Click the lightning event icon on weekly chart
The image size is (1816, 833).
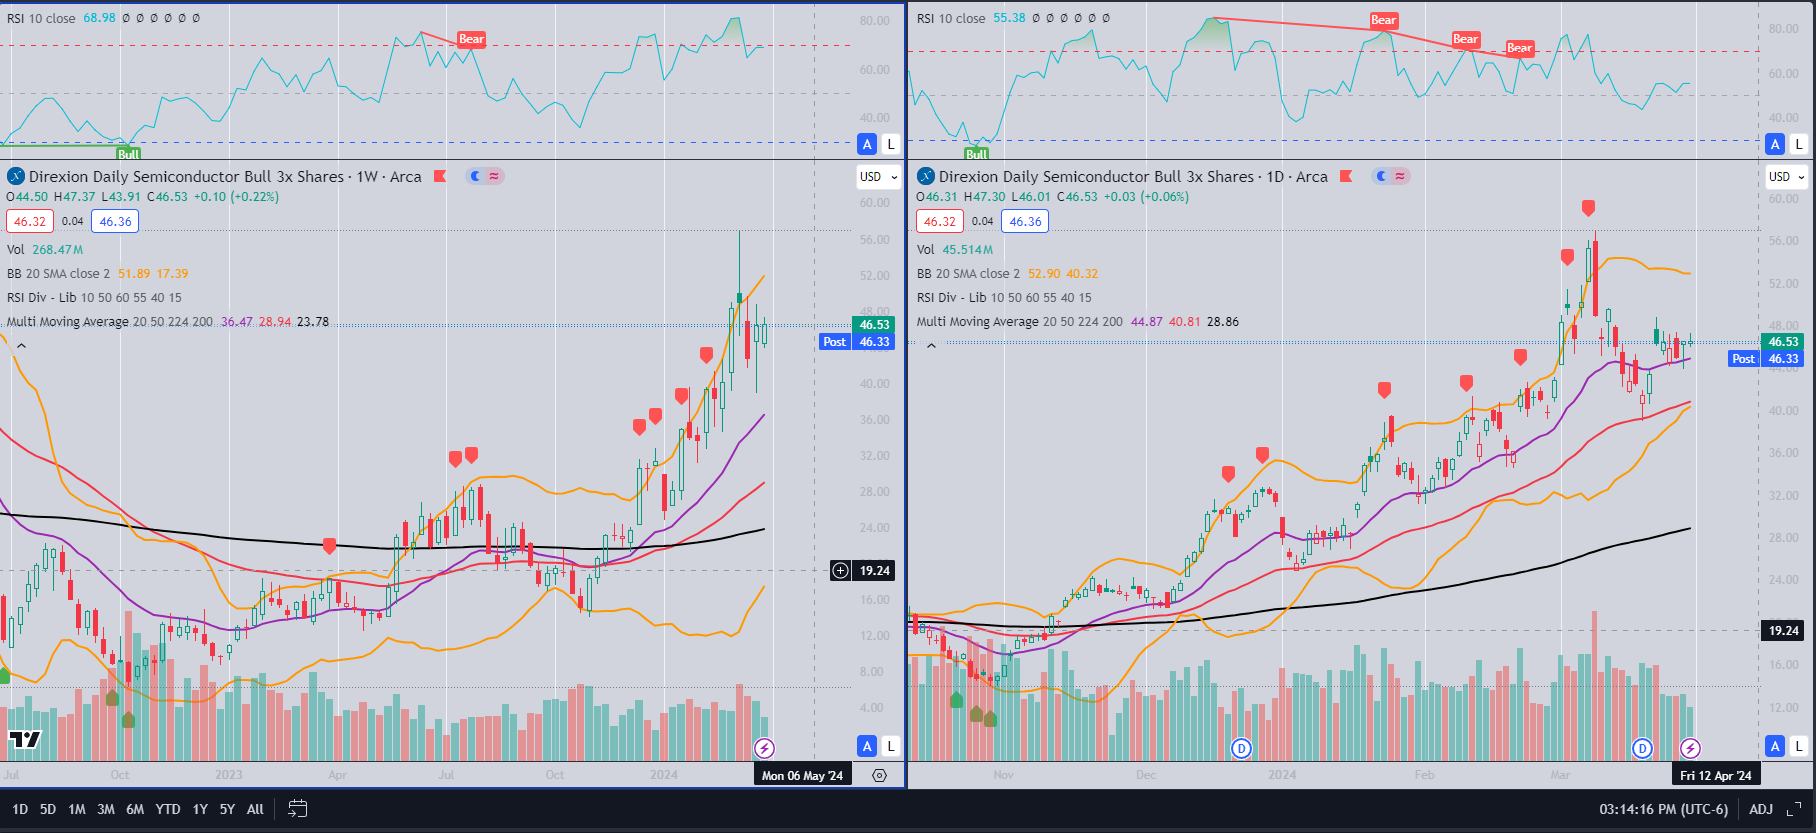[x=764, y=747]
